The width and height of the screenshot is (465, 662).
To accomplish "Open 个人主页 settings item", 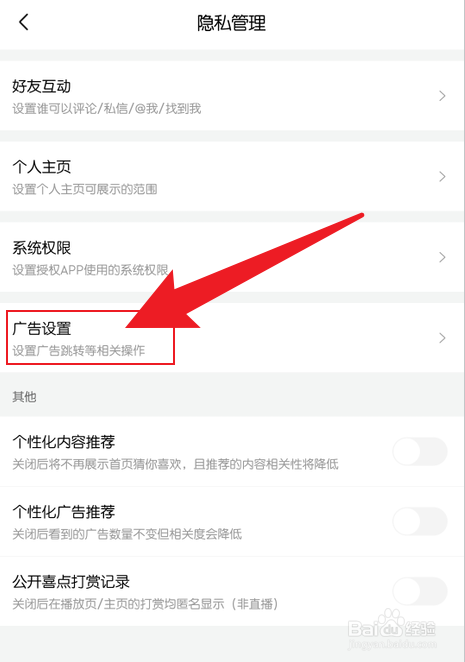I will [x=232, y=176].
